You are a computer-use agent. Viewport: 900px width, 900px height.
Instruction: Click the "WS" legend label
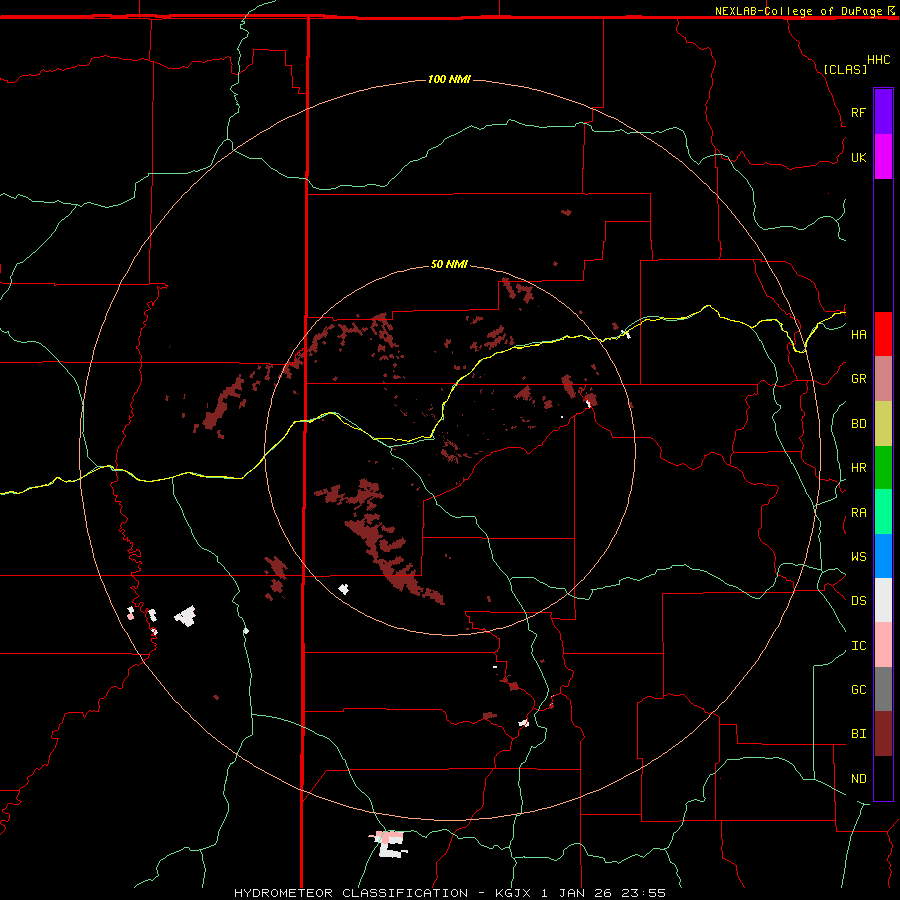(858, 556)
